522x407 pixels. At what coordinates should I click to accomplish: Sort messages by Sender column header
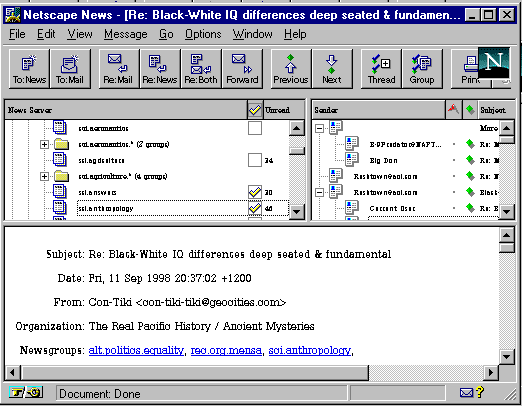point(379,110)
